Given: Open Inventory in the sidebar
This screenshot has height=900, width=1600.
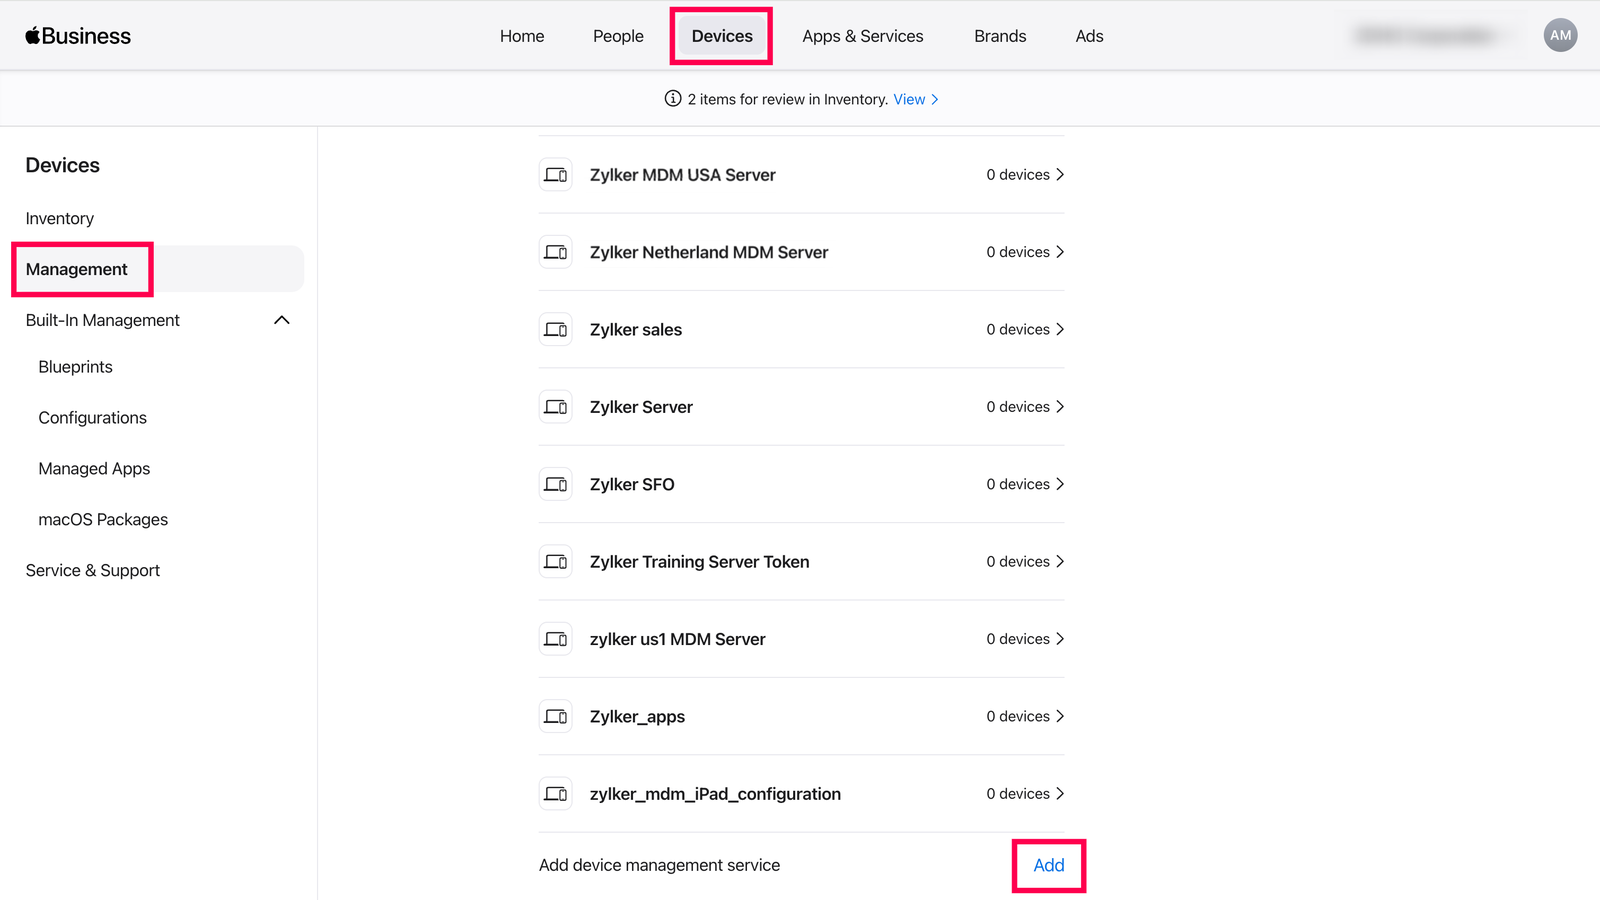Looking at the screenshot, I should coord(60,218).
